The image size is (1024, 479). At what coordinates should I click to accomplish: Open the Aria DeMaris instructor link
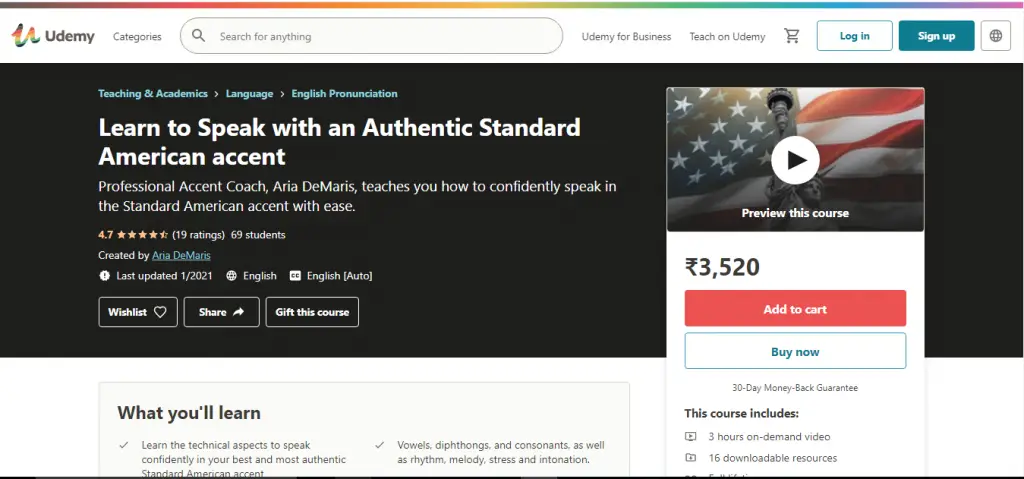(181, 255)
